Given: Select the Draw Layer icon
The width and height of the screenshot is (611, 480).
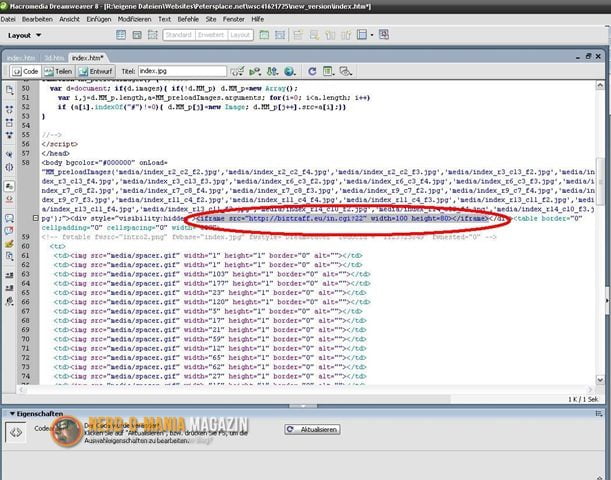Looking at the screenshot, I should click(152, 35).
